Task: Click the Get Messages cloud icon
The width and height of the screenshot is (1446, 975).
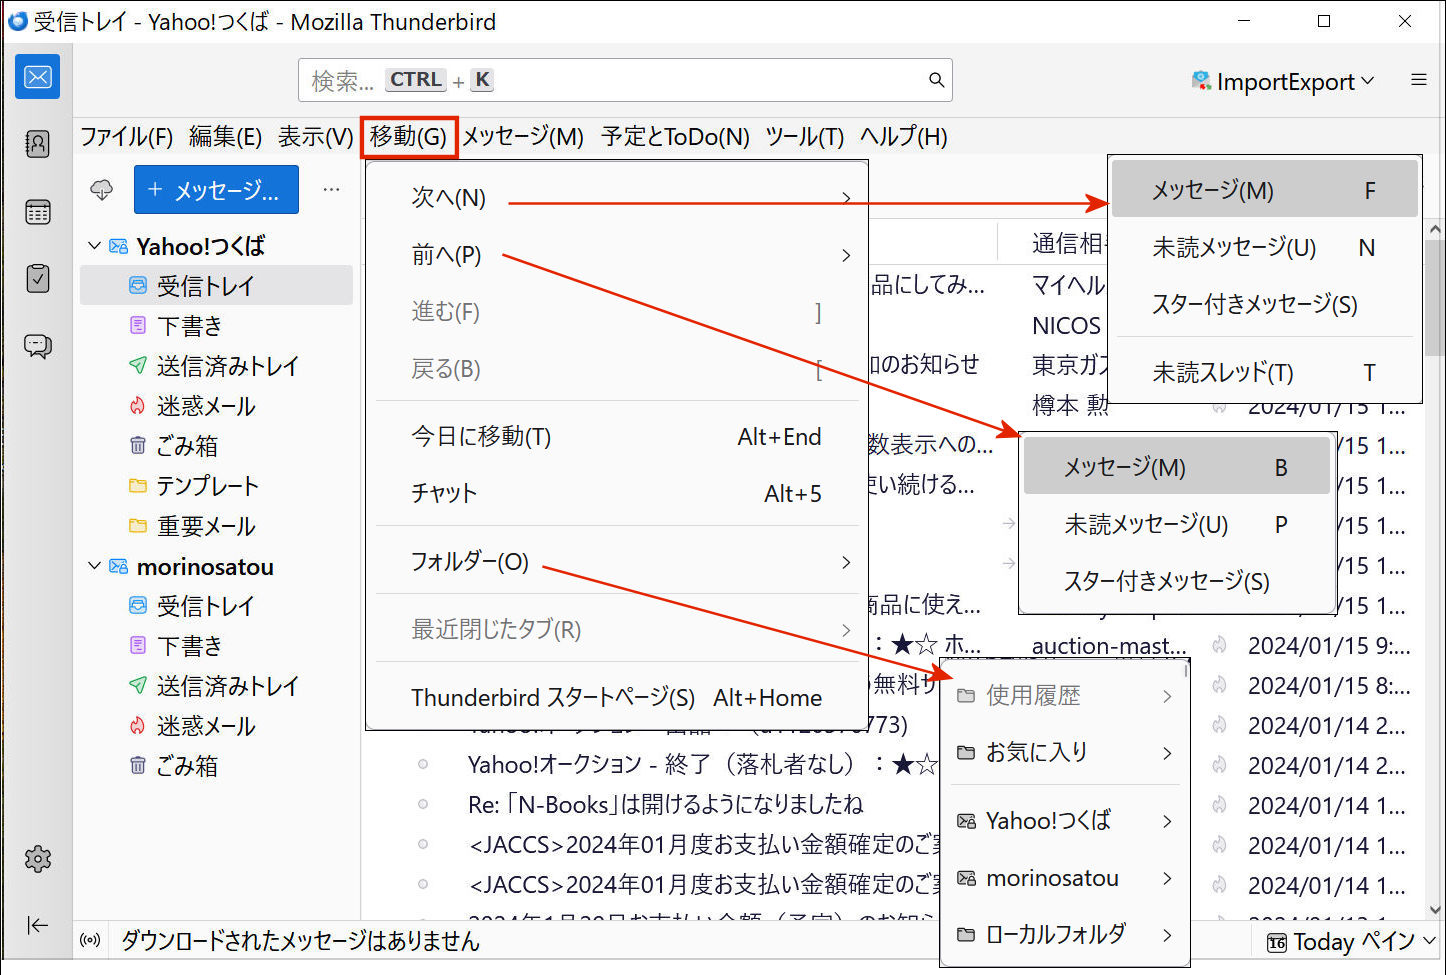Action: click(102, 190)
